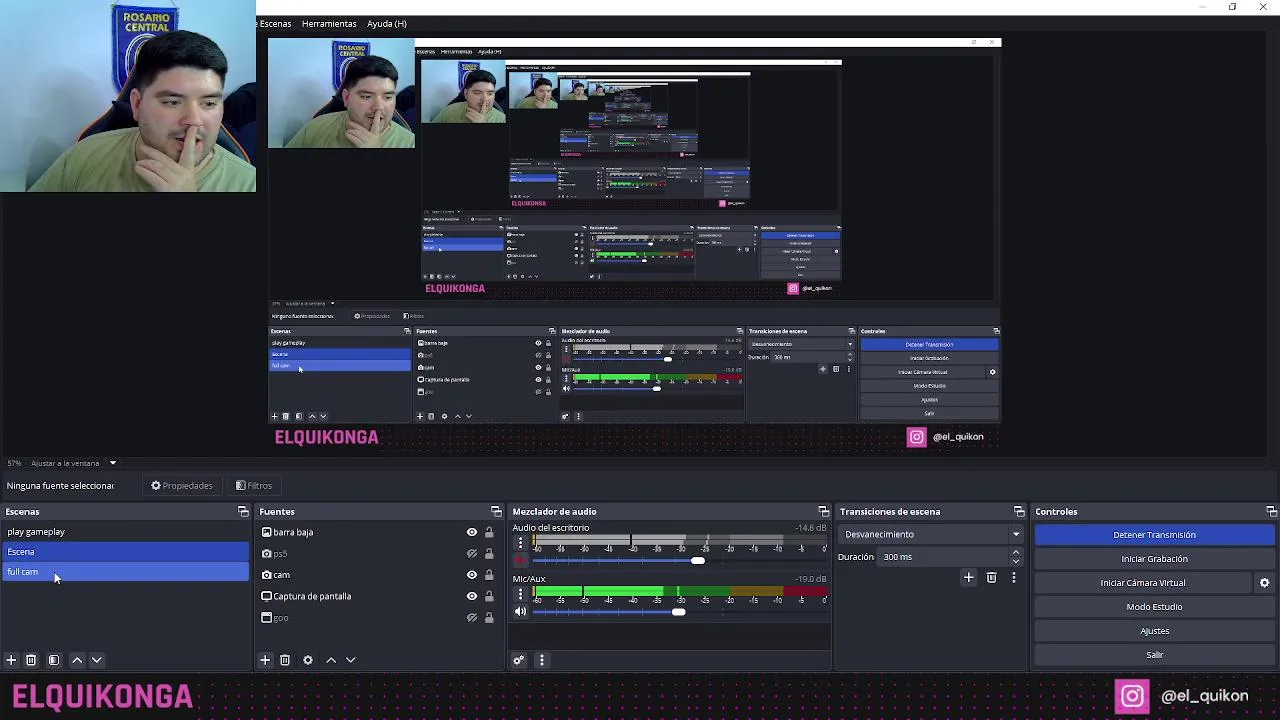Open source properties gear in Fuentes toolbar
The height and width of the screenshot is (720, 1280).
point(308,660)
